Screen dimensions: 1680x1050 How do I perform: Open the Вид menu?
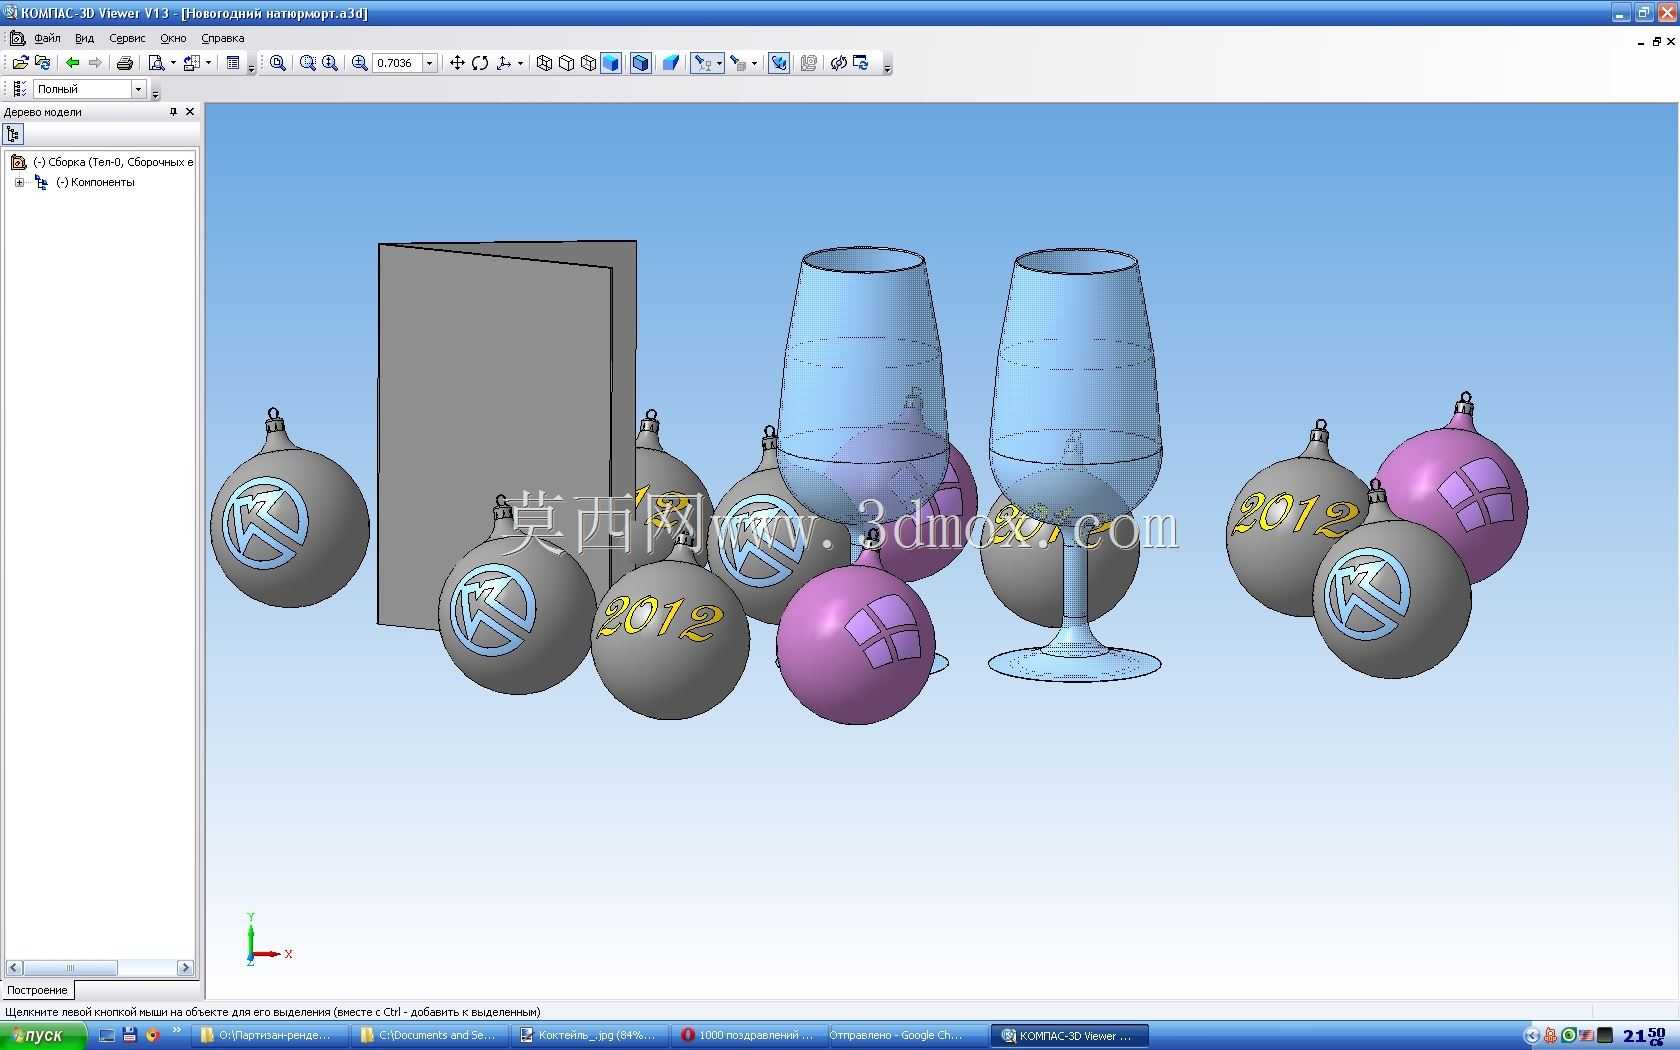pyautogui.click(x=84, y=38)
